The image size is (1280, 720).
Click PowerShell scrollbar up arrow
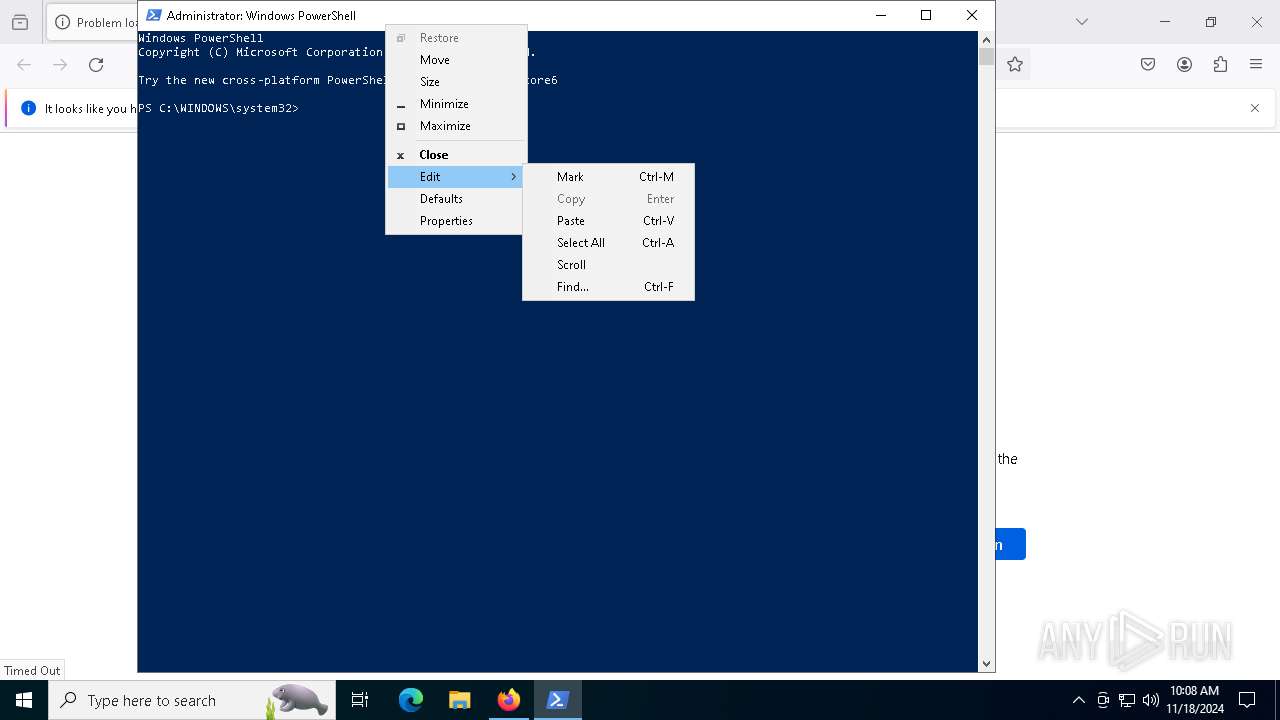click(x=986, y=40)
